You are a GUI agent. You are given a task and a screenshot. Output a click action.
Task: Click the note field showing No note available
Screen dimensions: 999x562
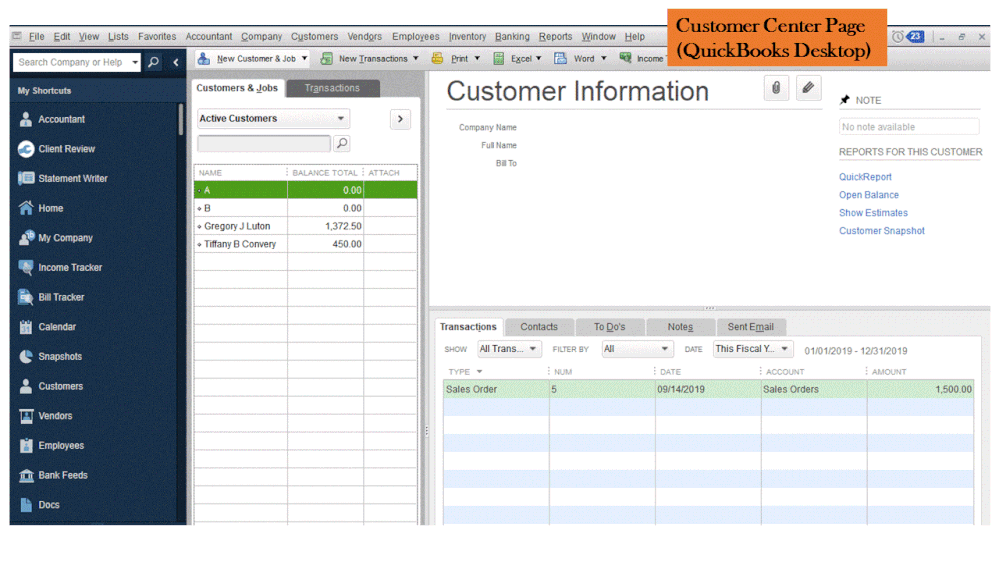click(909, 127)
